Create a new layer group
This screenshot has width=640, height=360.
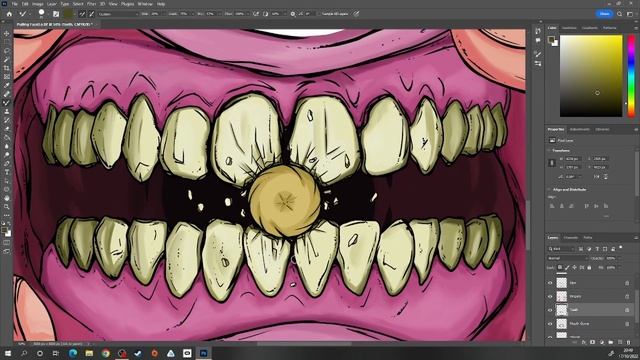[611, 342]
